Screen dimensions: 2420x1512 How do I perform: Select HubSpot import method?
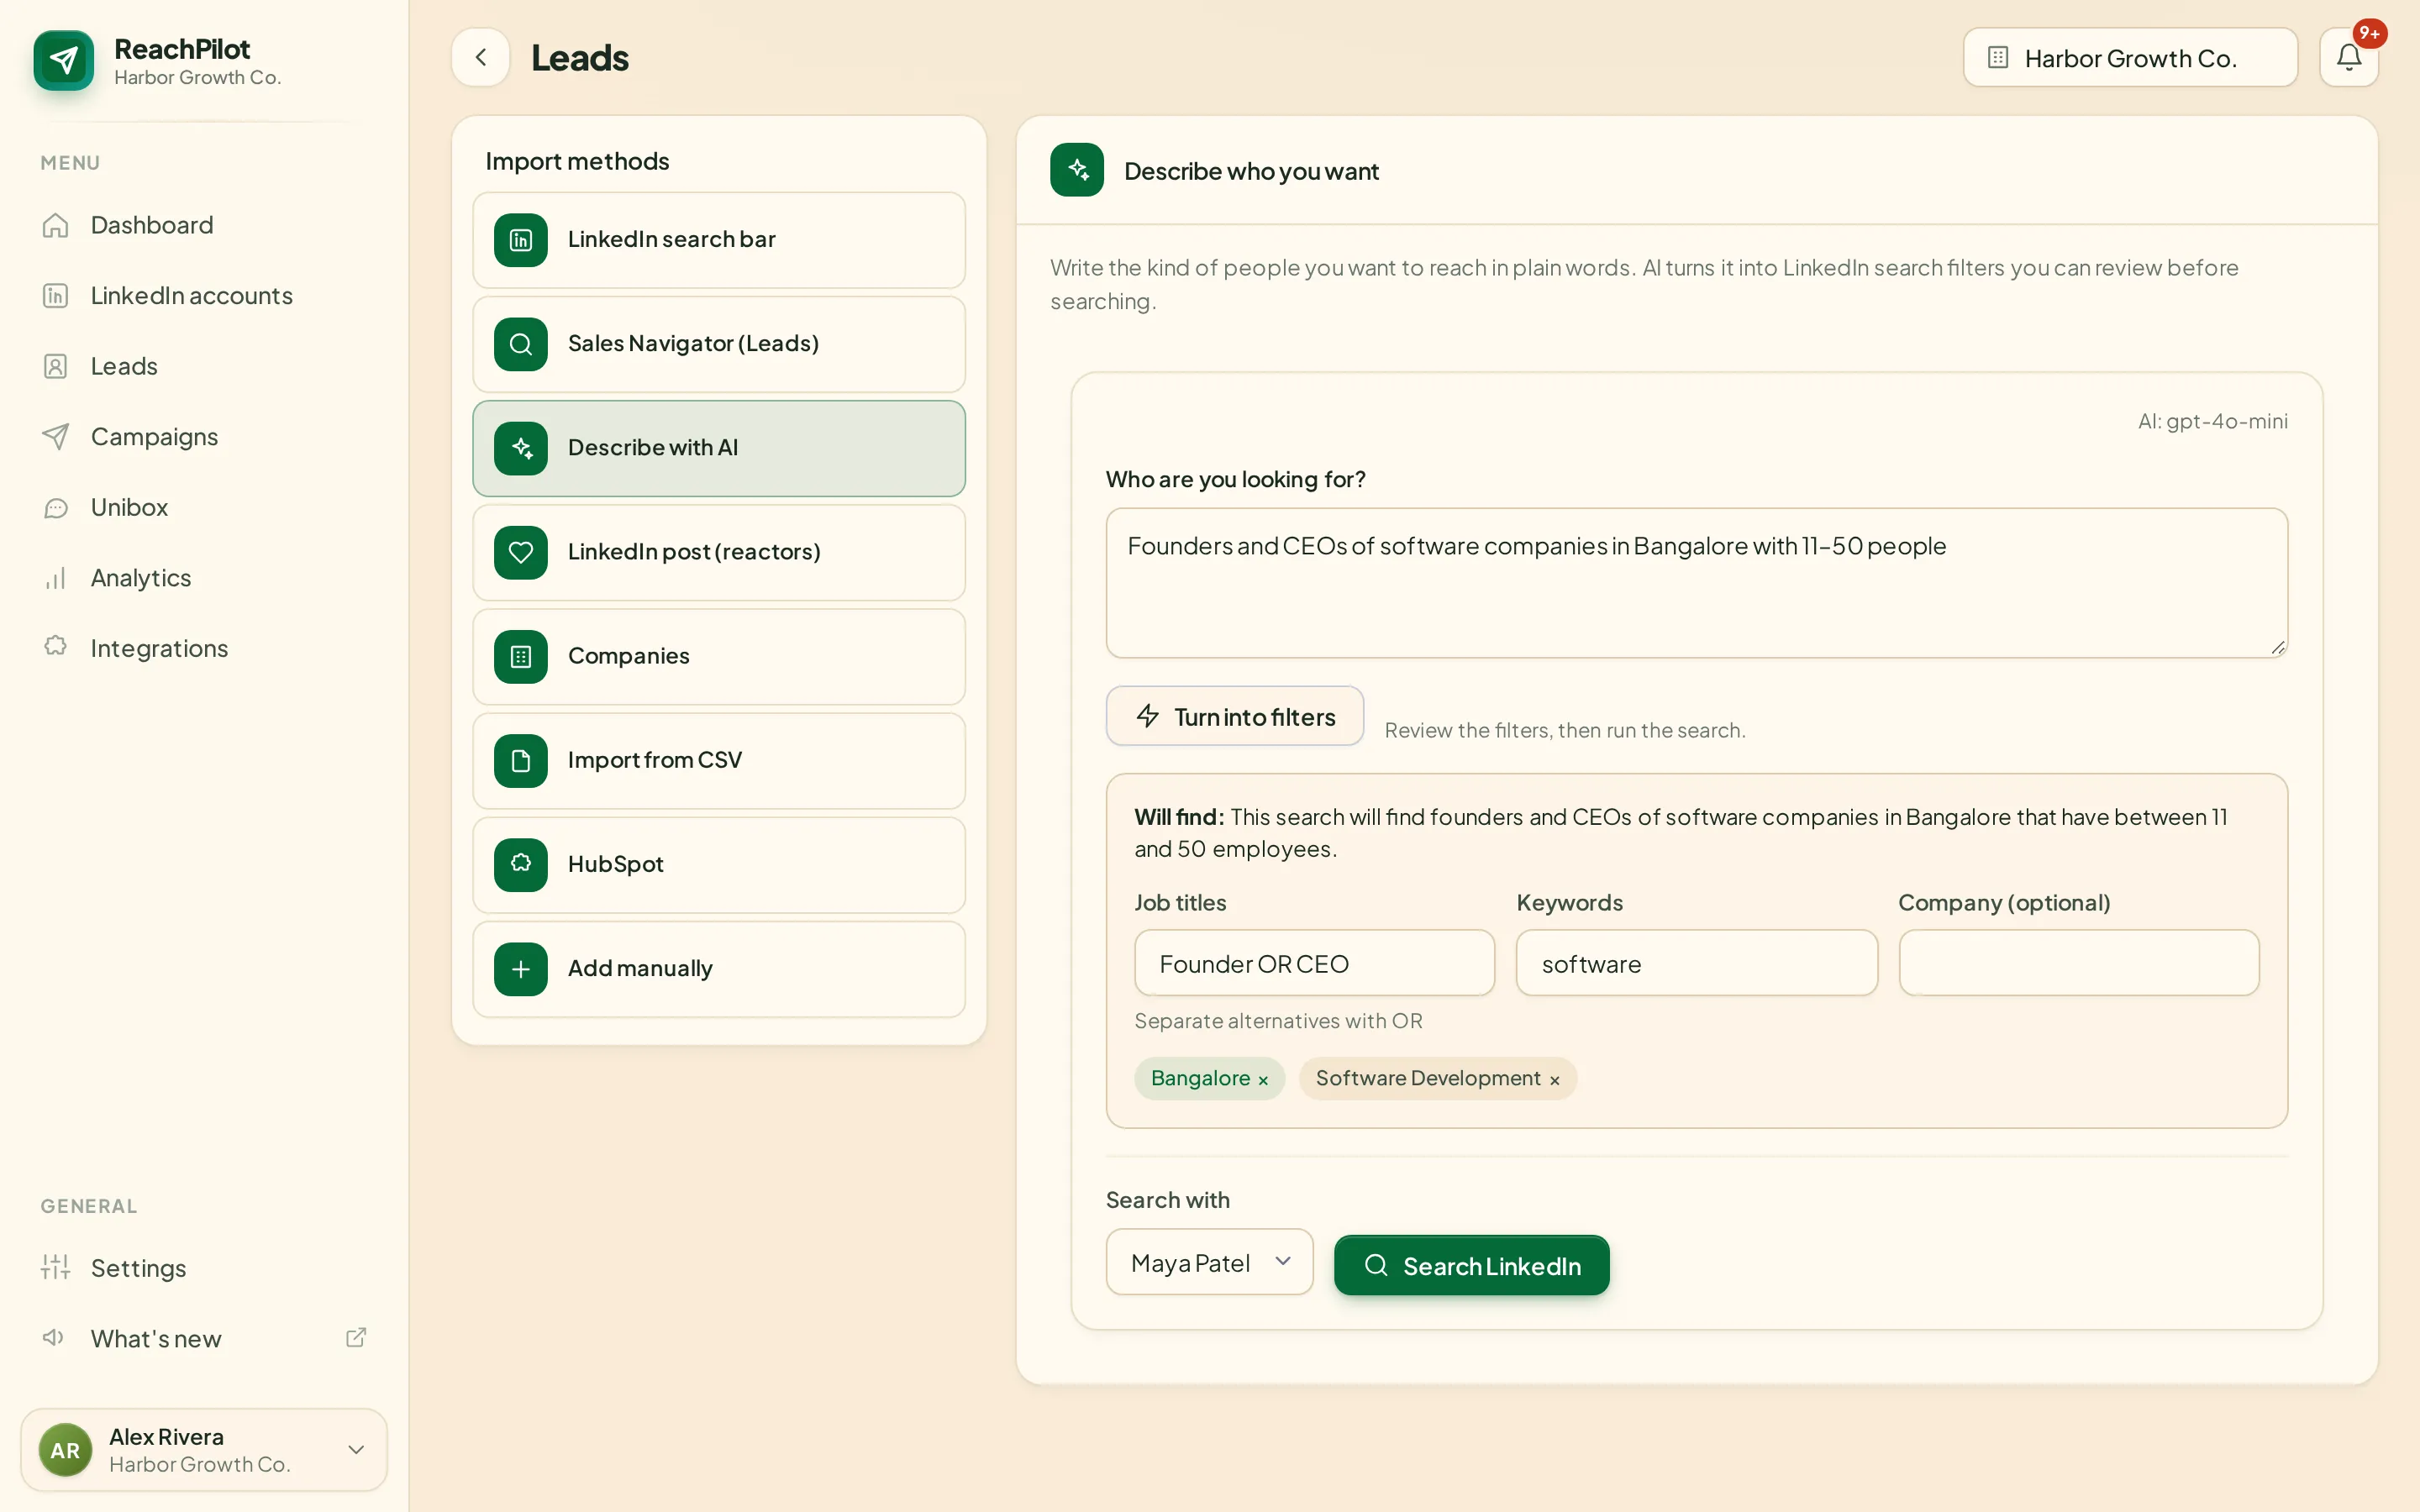[719, 865]
